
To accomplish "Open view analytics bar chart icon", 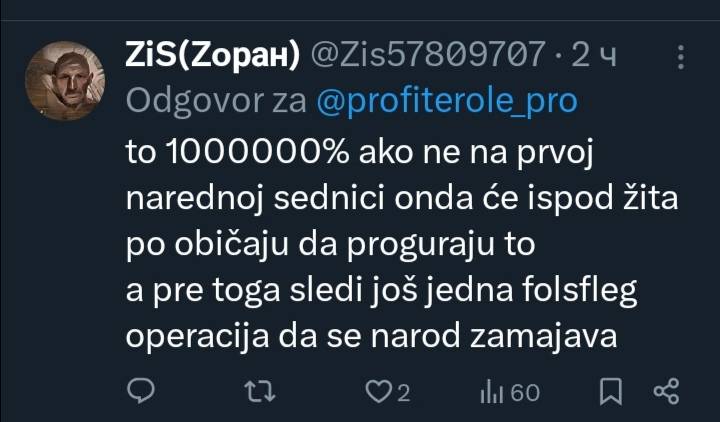I will pyautogui.click(x=492, y=393).
